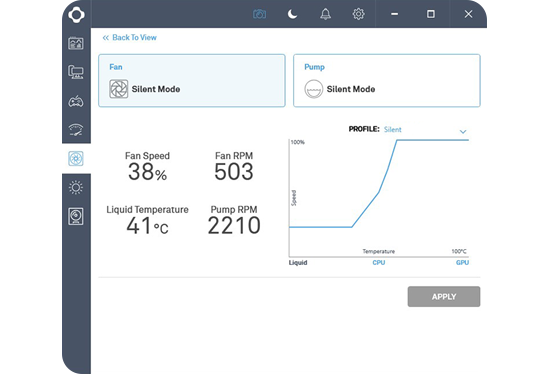
Task: Open the system monitor sidebar icon
Action: pyautogui.click(x=76, y=72)
